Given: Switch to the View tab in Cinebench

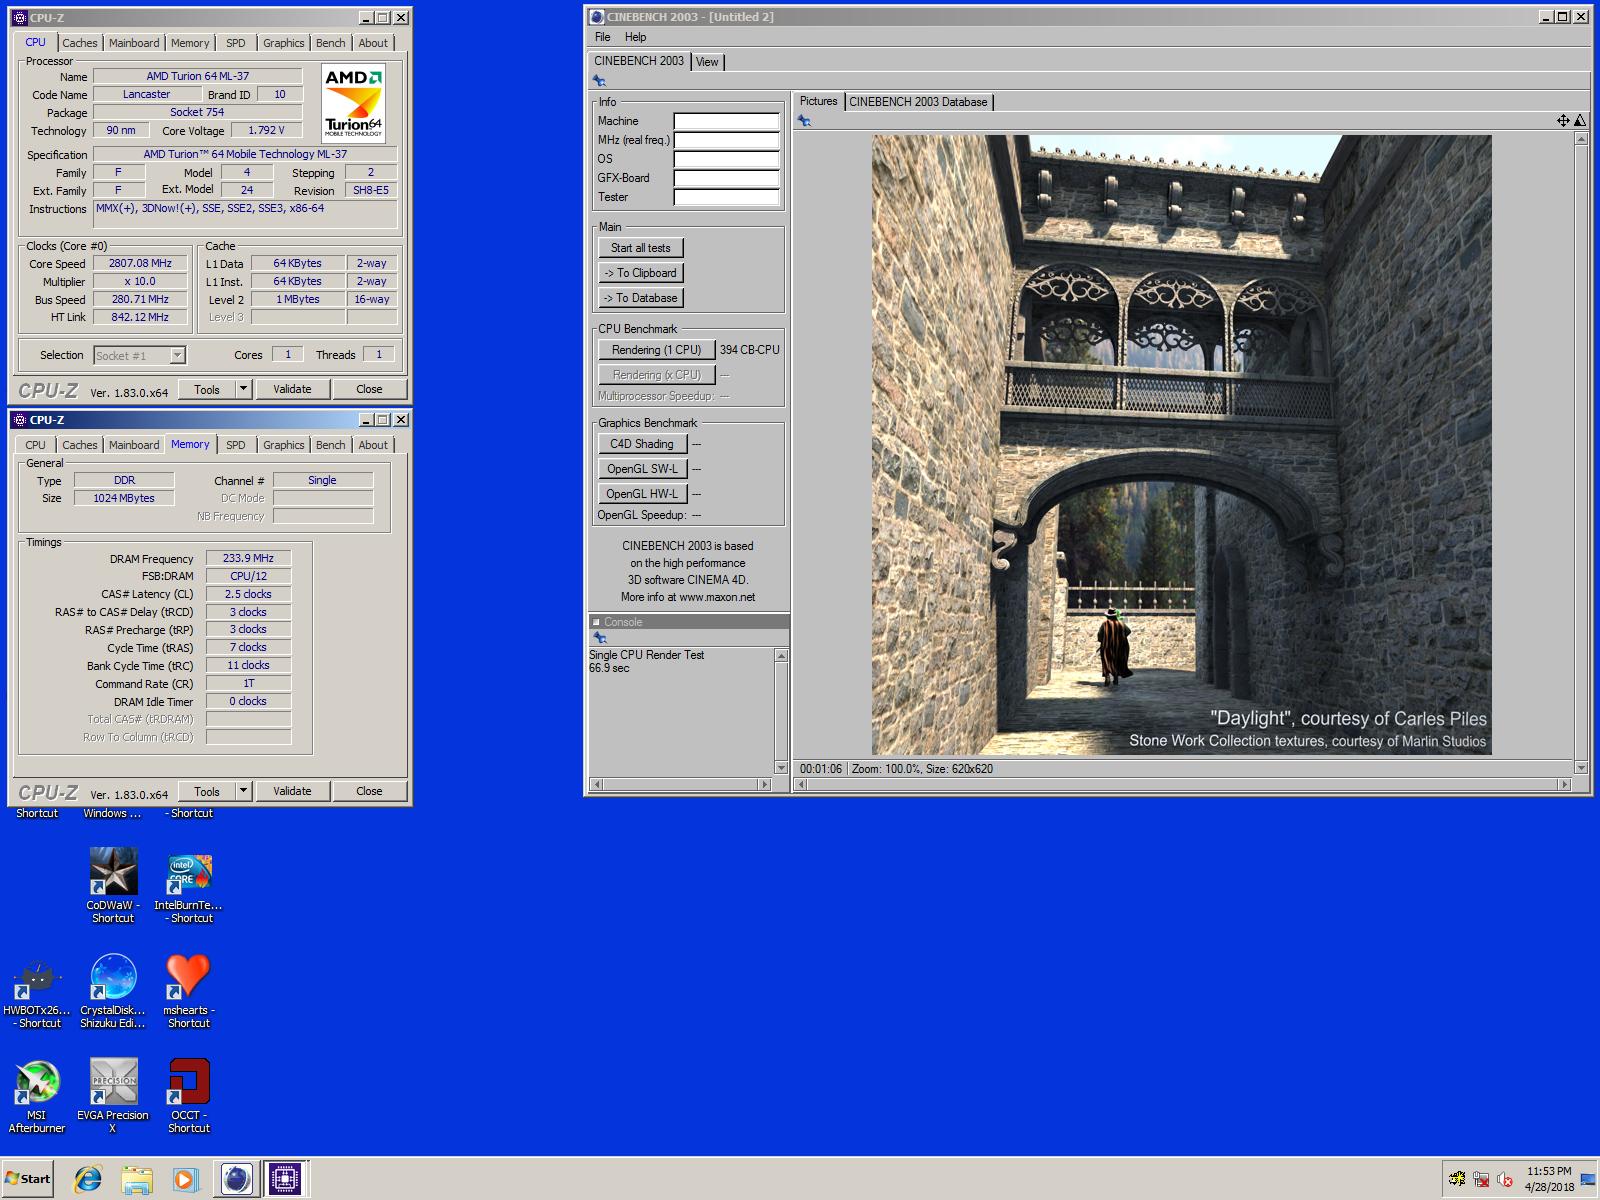Looking at the screenshot, I should coord(707,62).
